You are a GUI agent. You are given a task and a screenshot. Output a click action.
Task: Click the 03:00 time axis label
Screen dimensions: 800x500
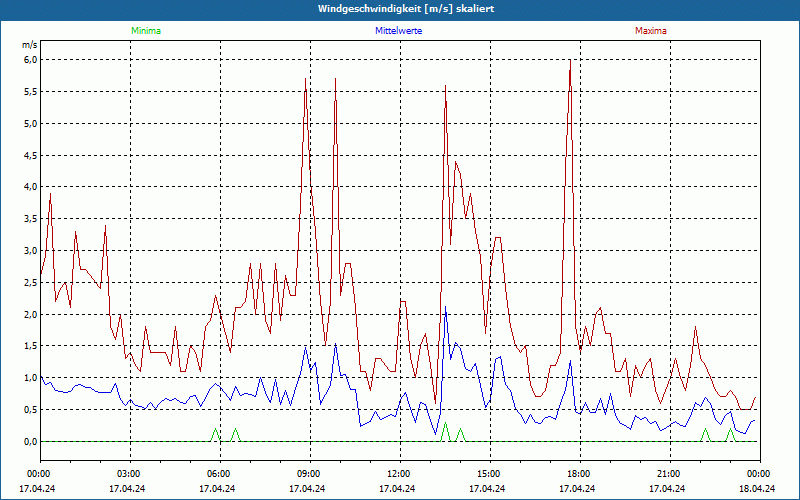point(129,473)
